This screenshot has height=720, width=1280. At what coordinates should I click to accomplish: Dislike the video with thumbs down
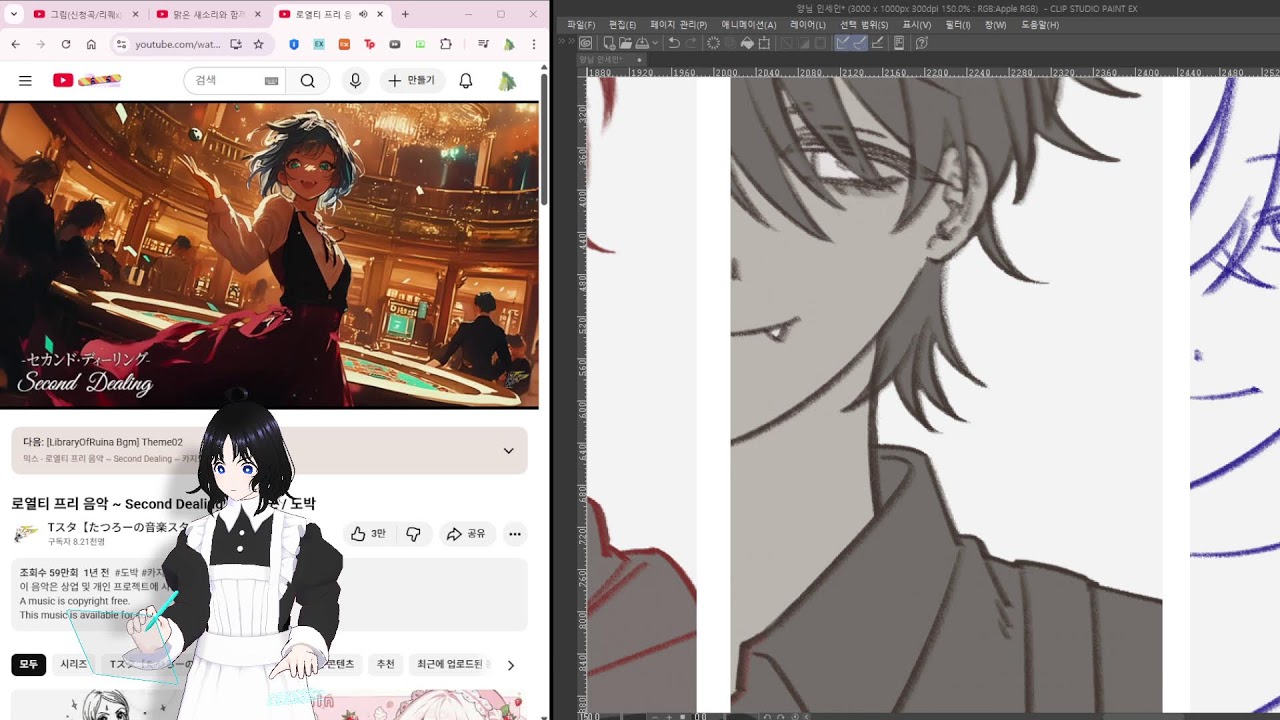coord(413,534)
